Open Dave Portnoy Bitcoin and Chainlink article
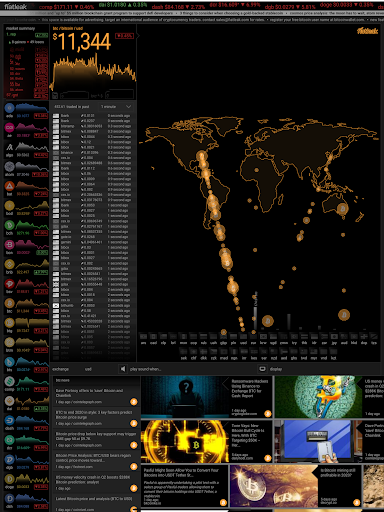The width and height of the screenshot is (384, 512). point(96,396)
